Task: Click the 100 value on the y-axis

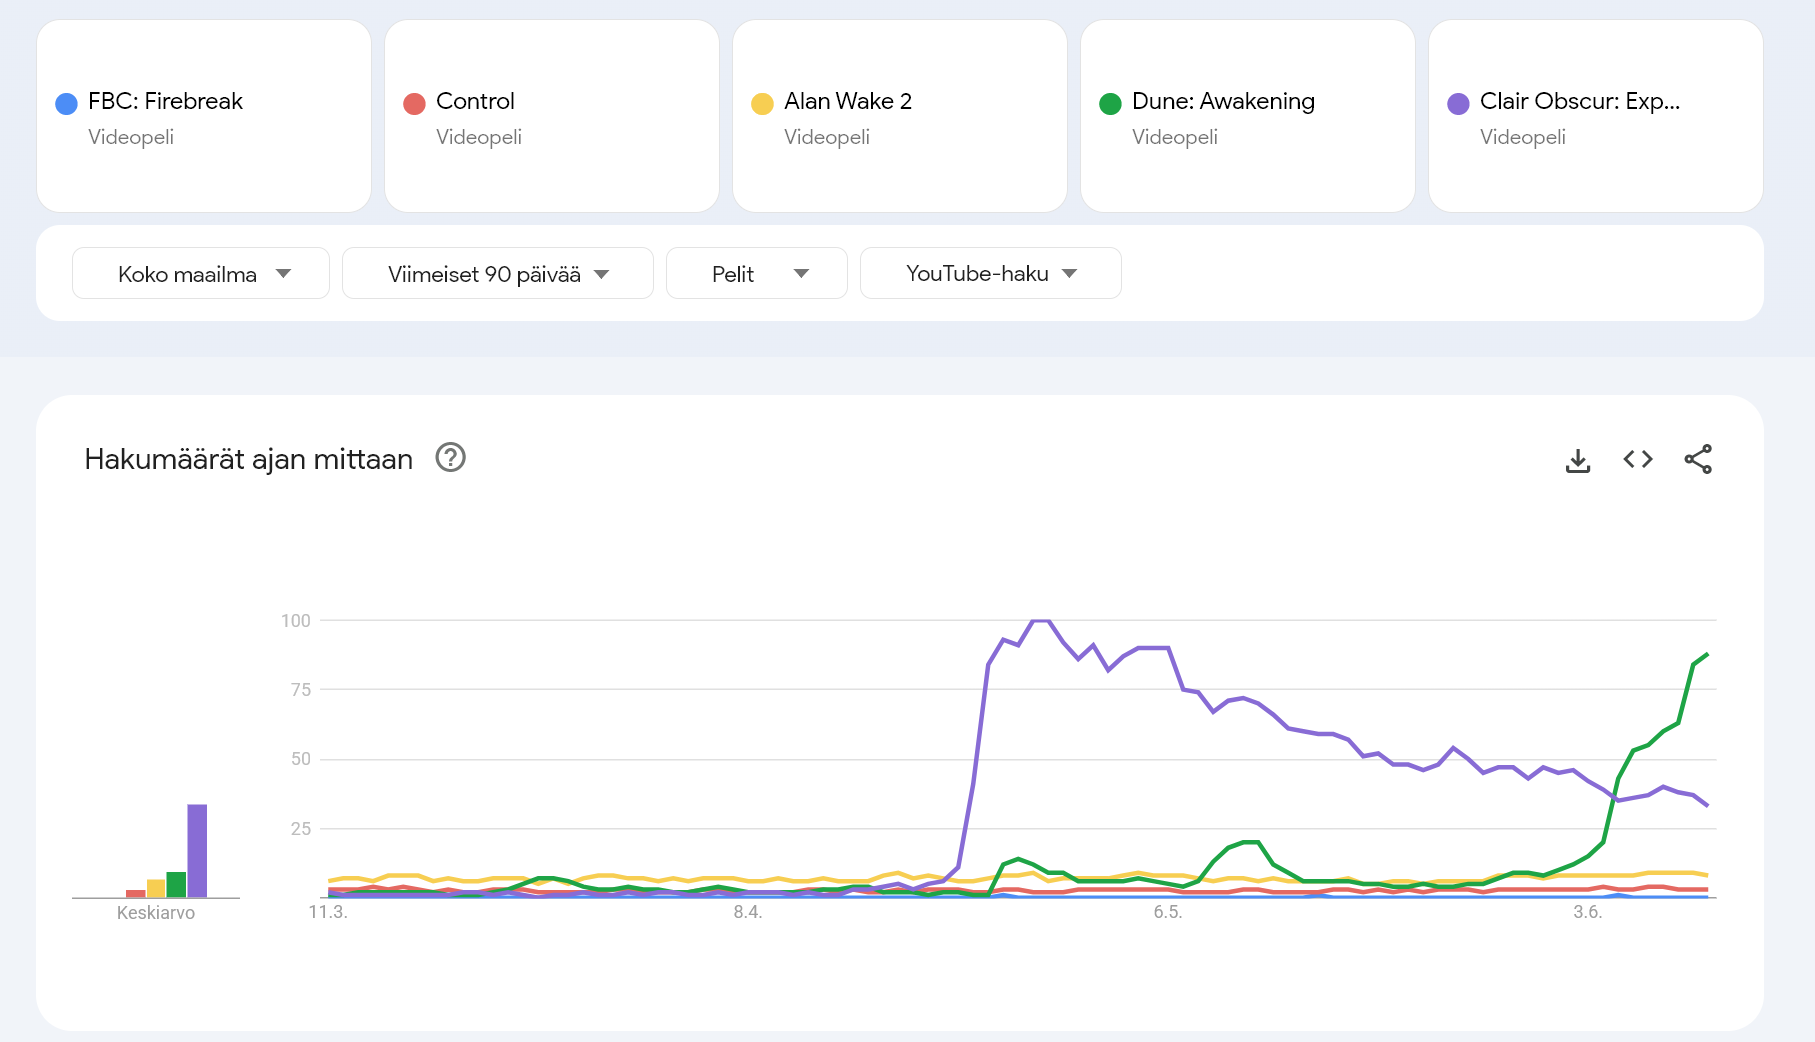Action: (x=296, y=621)
